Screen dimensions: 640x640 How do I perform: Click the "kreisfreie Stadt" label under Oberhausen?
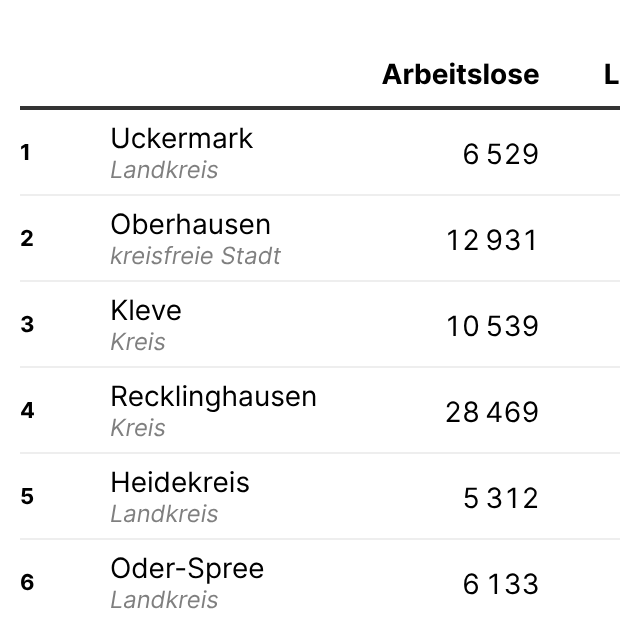click(195, 256)
